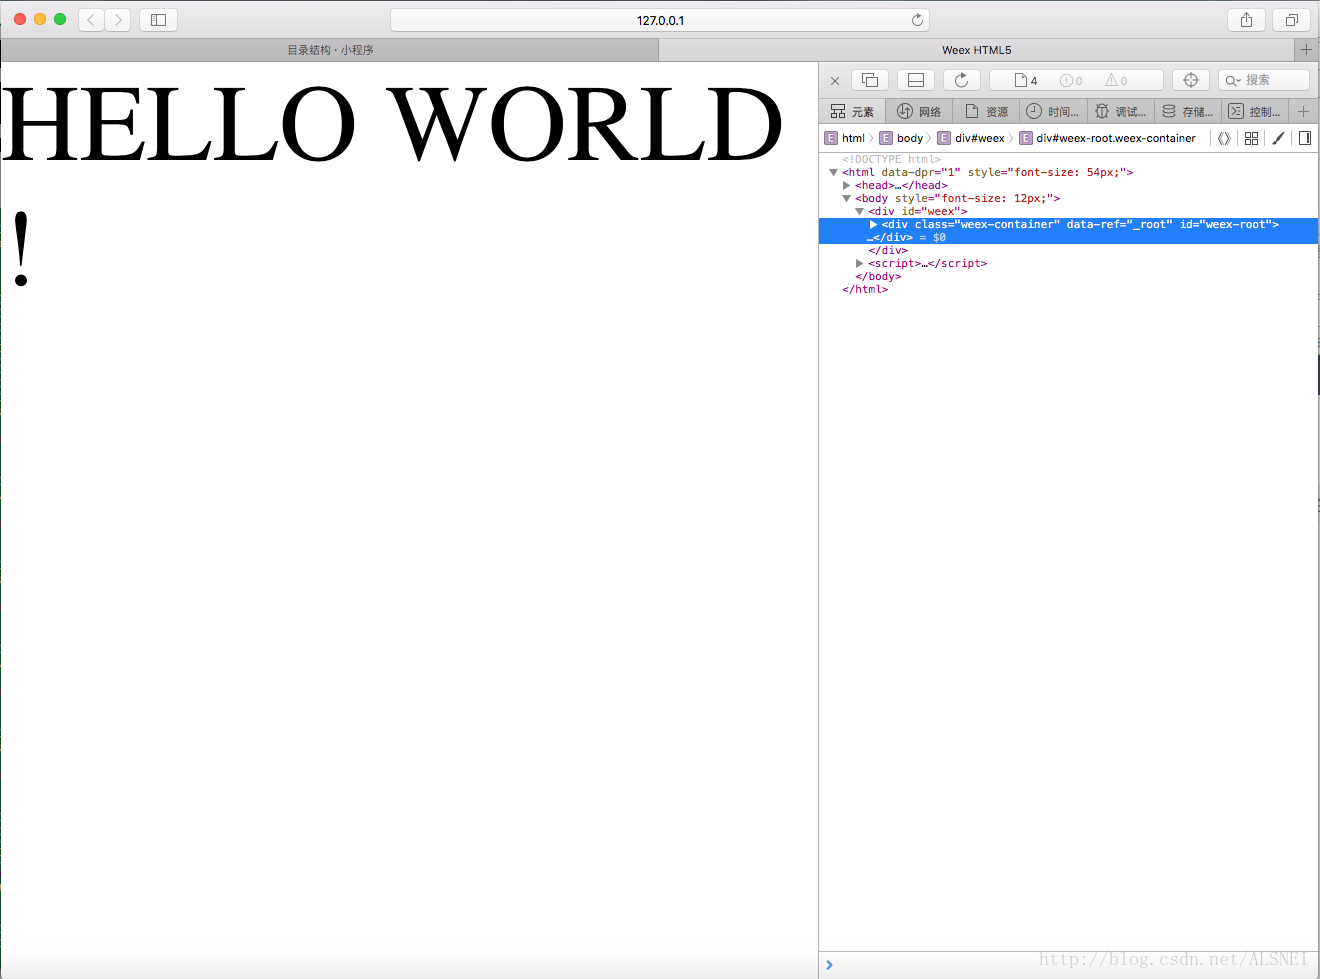1320x979 pixels.
Task: Open a new Safari tab
Action: click(x=1306, y=50)
